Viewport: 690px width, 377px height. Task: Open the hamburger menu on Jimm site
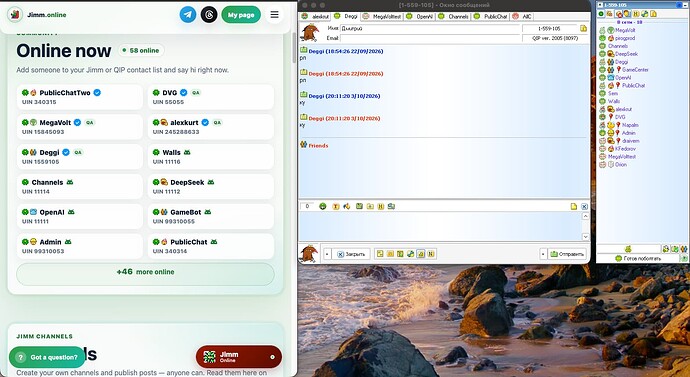pos(275,15)
